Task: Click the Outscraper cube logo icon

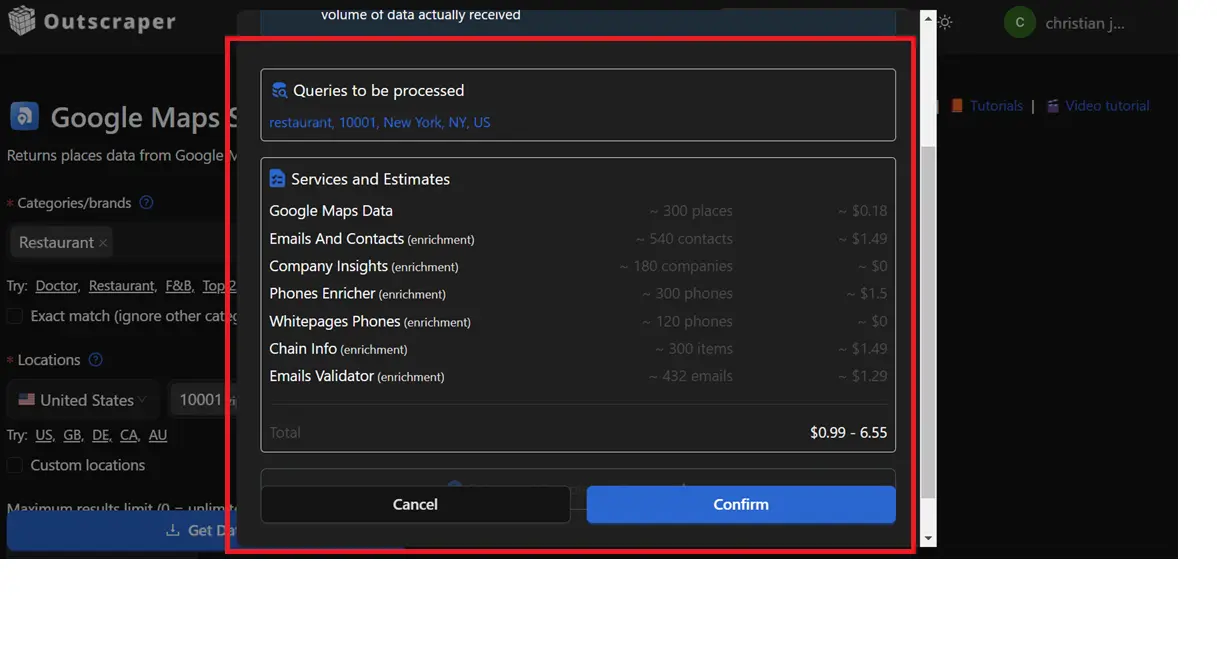Action: pos(21,21)
